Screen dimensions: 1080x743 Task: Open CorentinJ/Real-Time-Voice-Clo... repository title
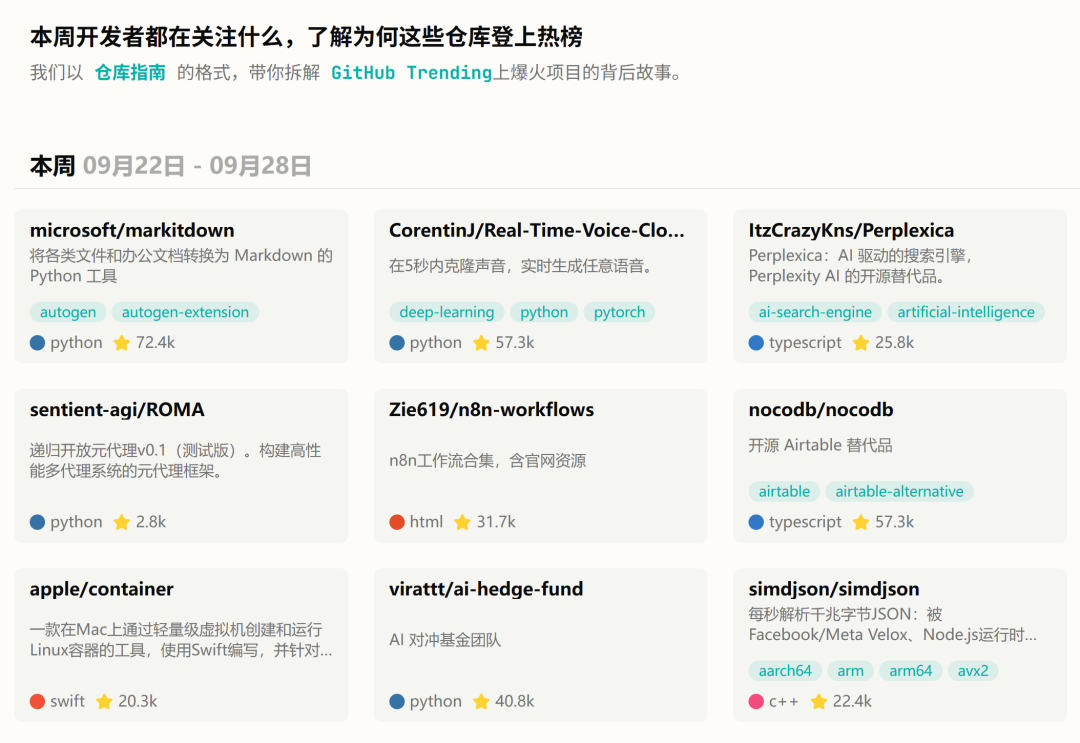pyautogui.click(x=537, y=230)
